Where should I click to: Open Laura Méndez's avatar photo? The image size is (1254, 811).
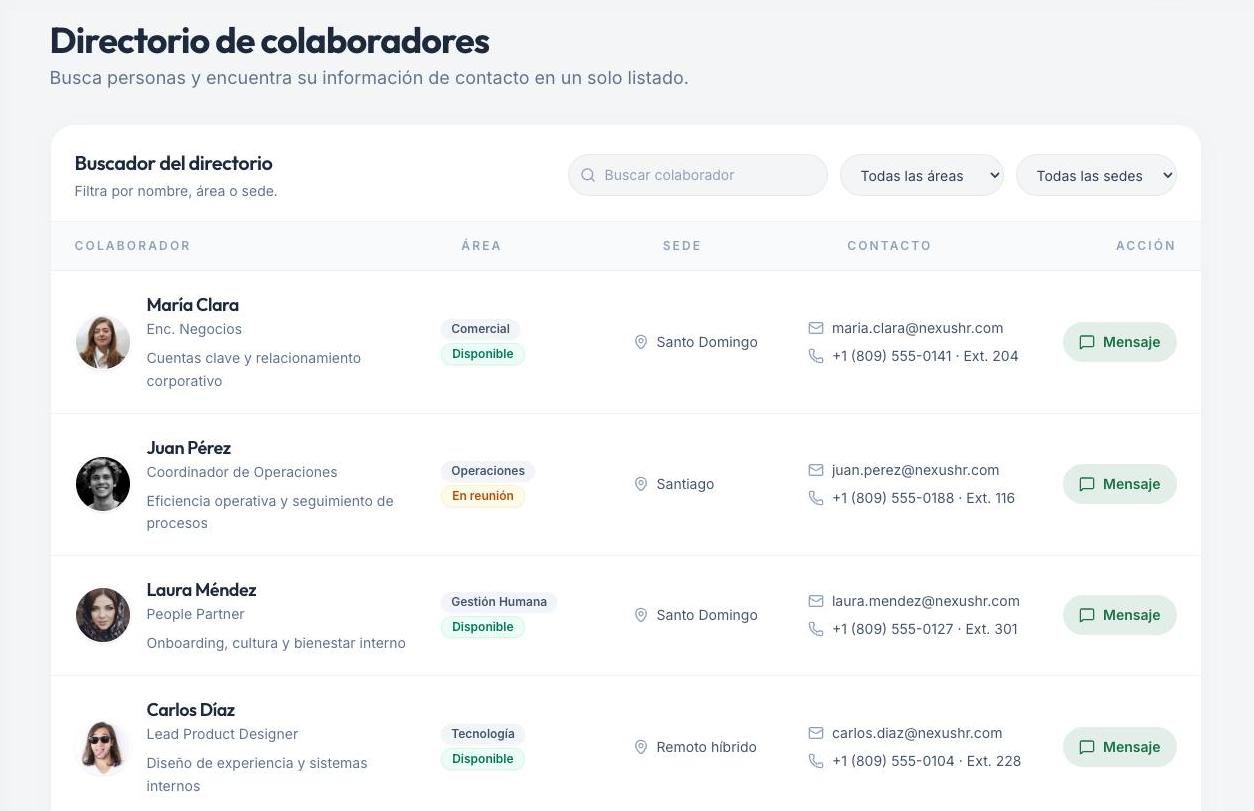pyautogui.click(x=103, y=615)
